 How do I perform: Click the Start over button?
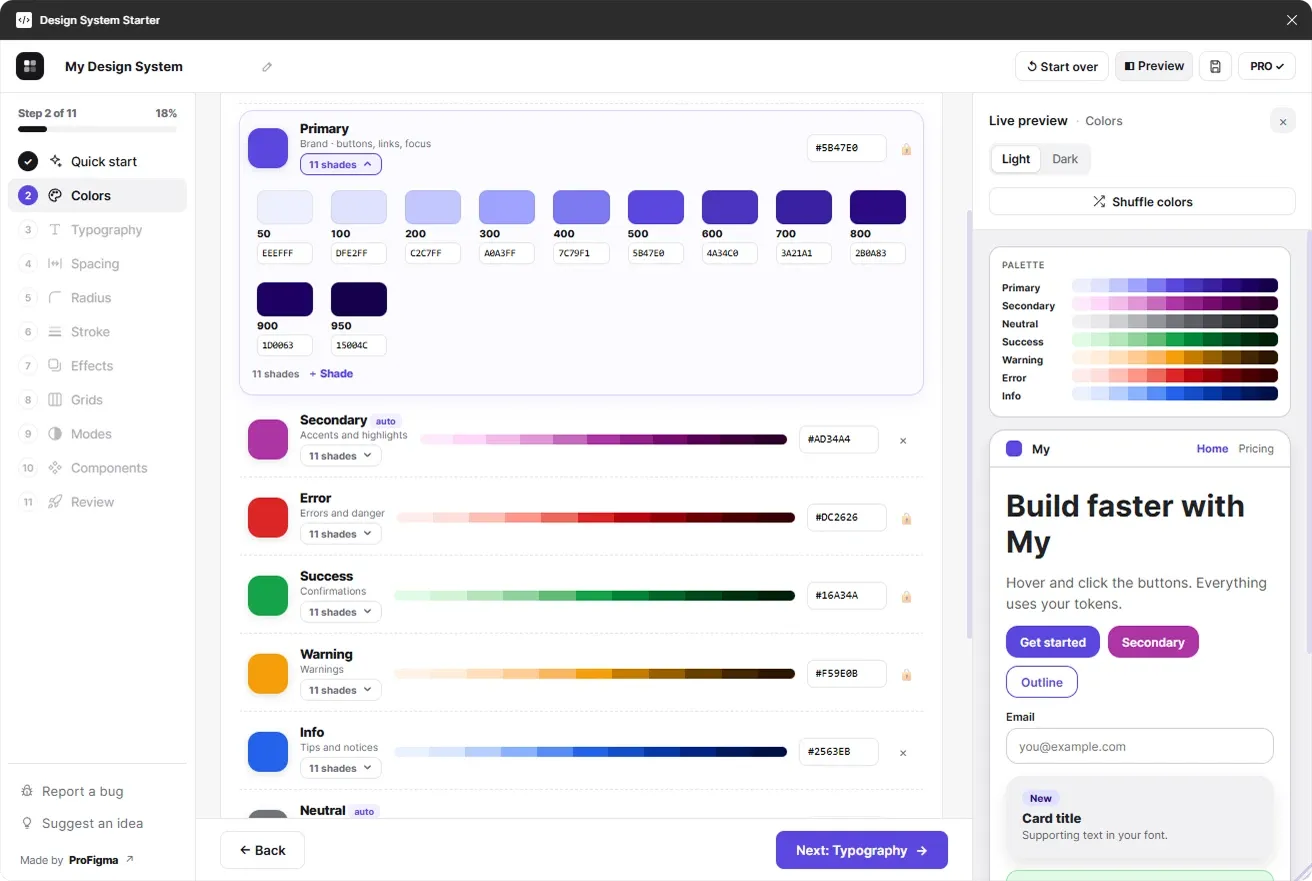(1062, 66)
